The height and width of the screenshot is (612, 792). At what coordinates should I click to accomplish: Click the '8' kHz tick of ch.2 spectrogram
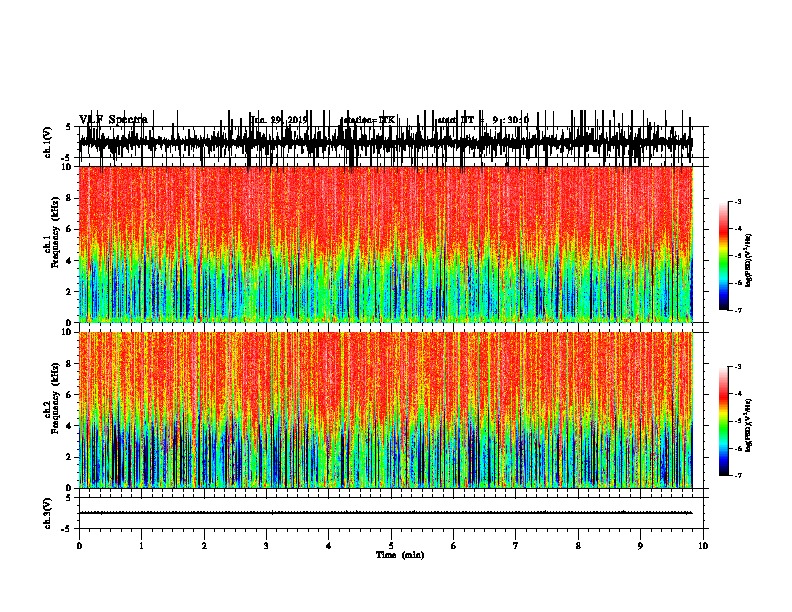point(69,364)
